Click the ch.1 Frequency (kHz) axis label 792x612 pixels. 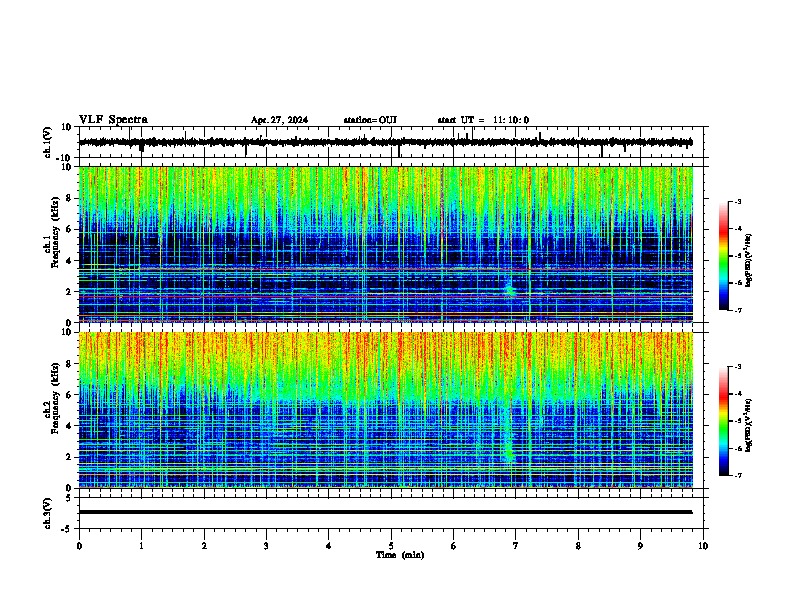click(52, 233)
